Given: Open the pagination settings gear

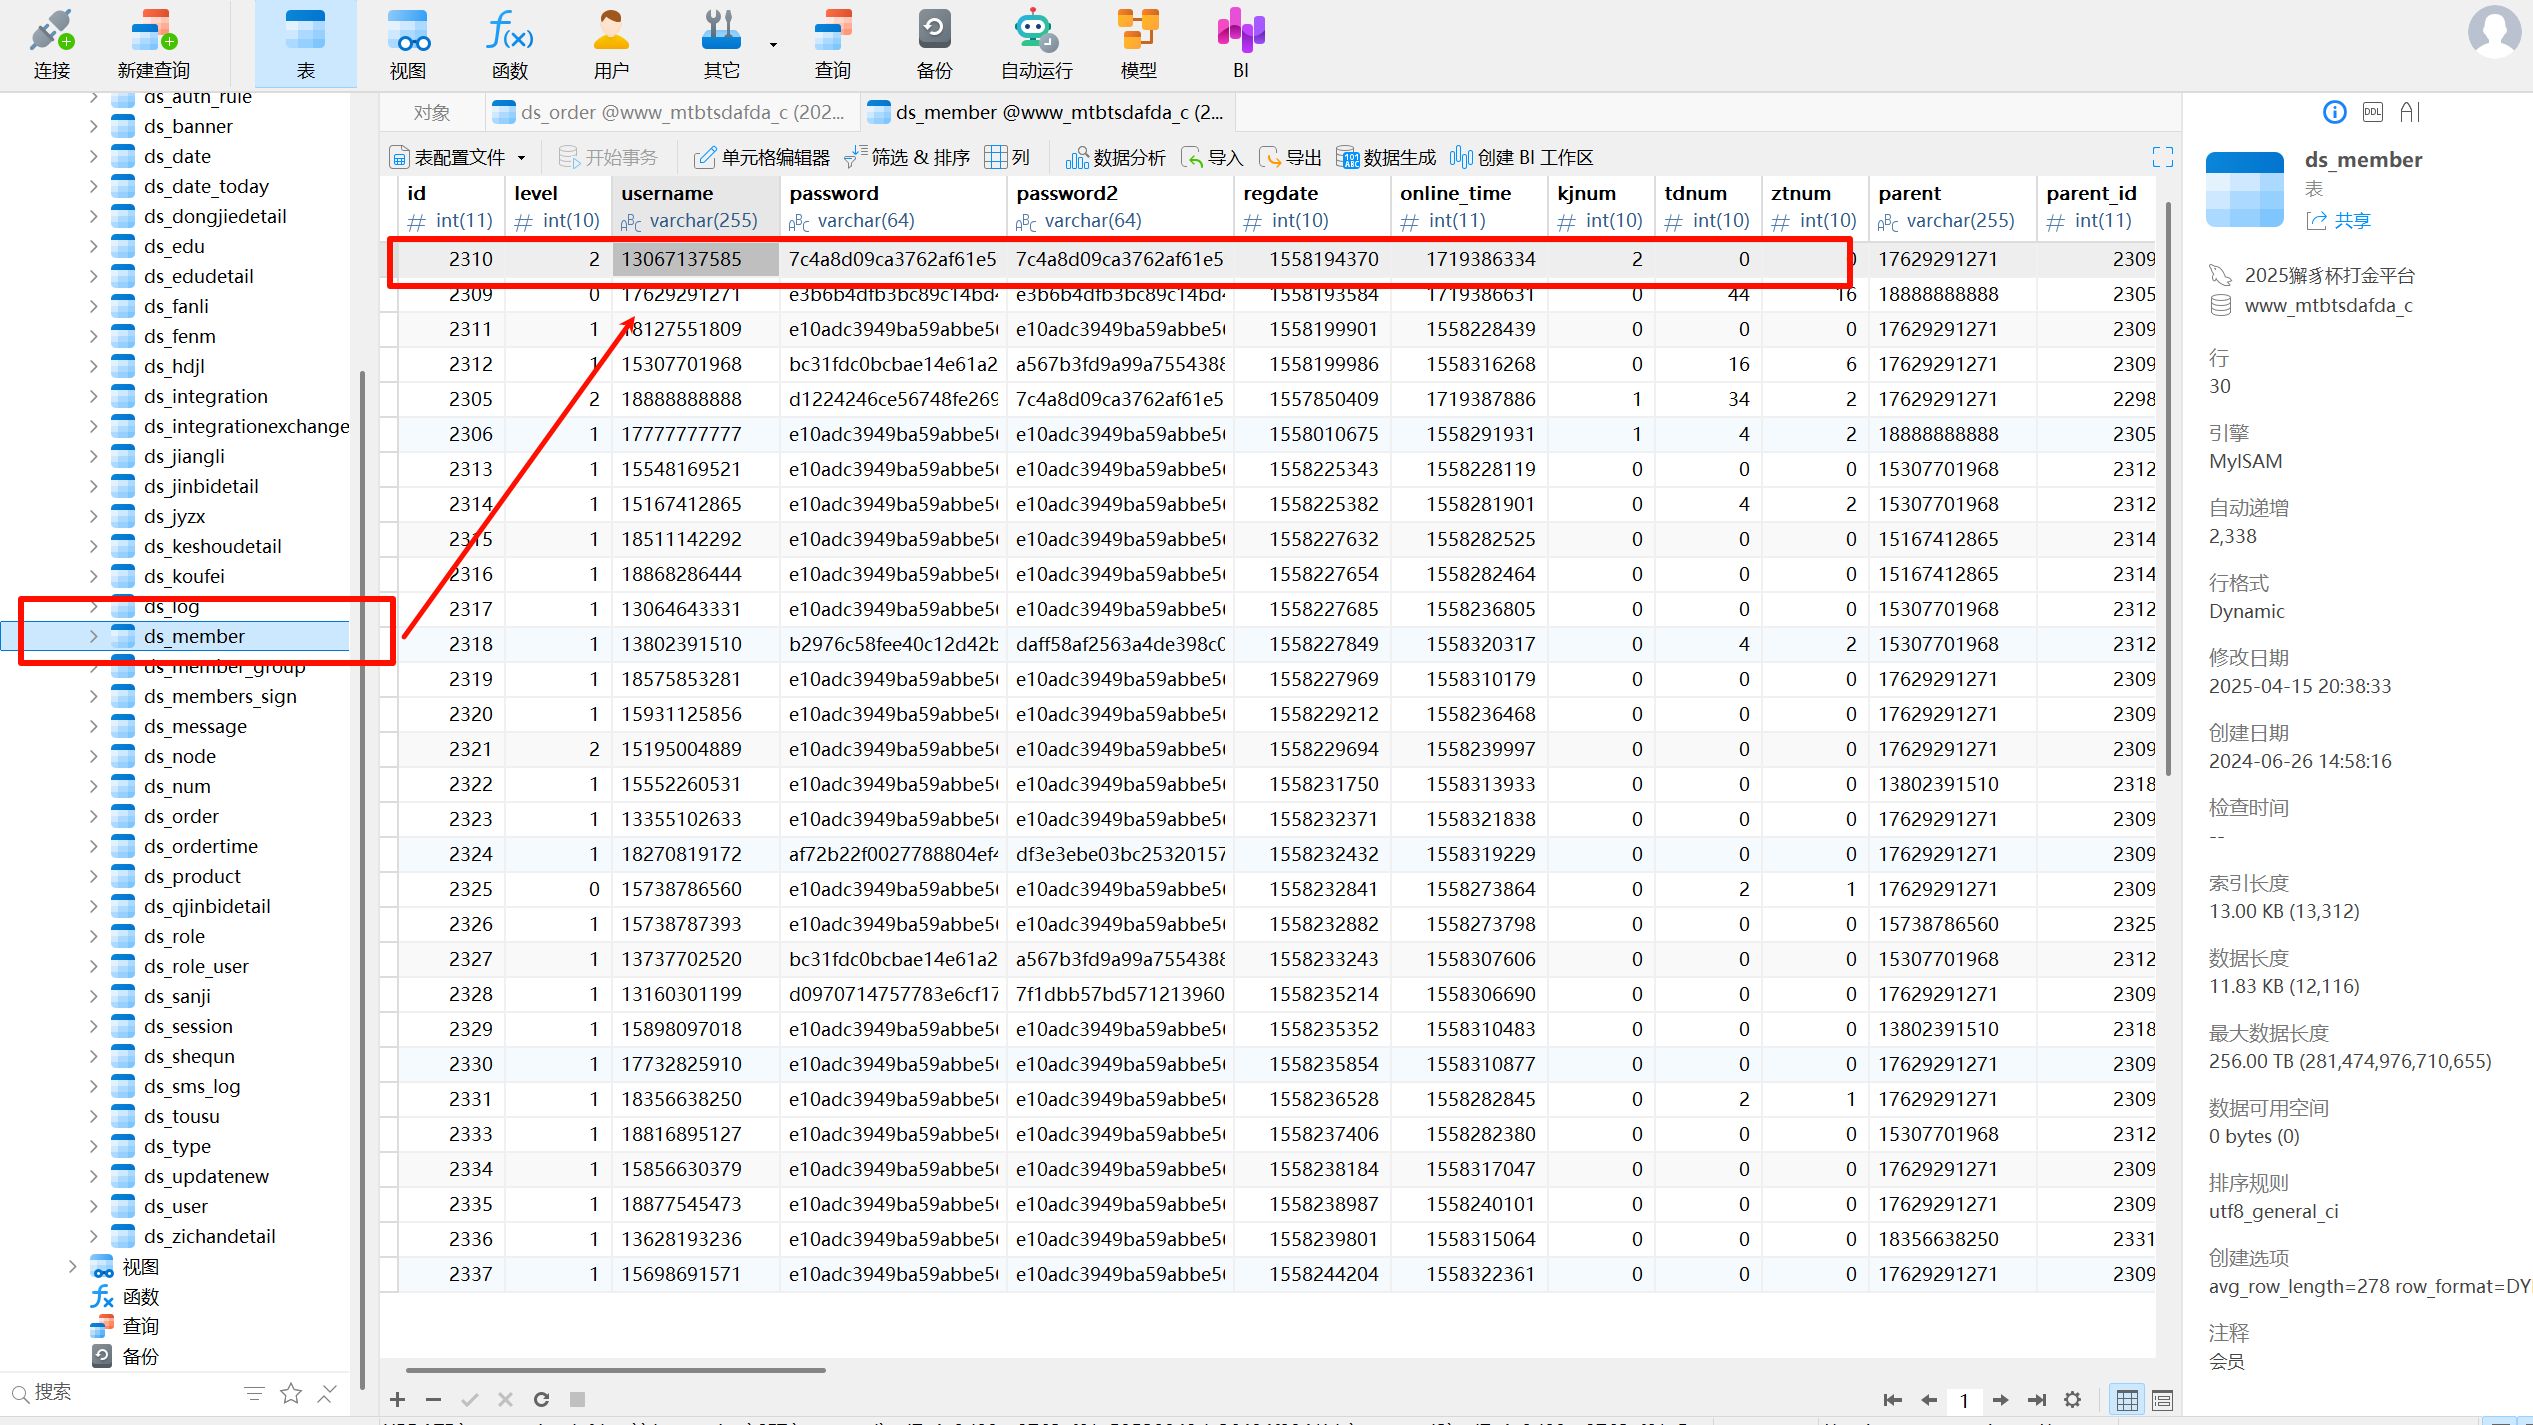Looking at the screenshot, I should point(2072,1400).
